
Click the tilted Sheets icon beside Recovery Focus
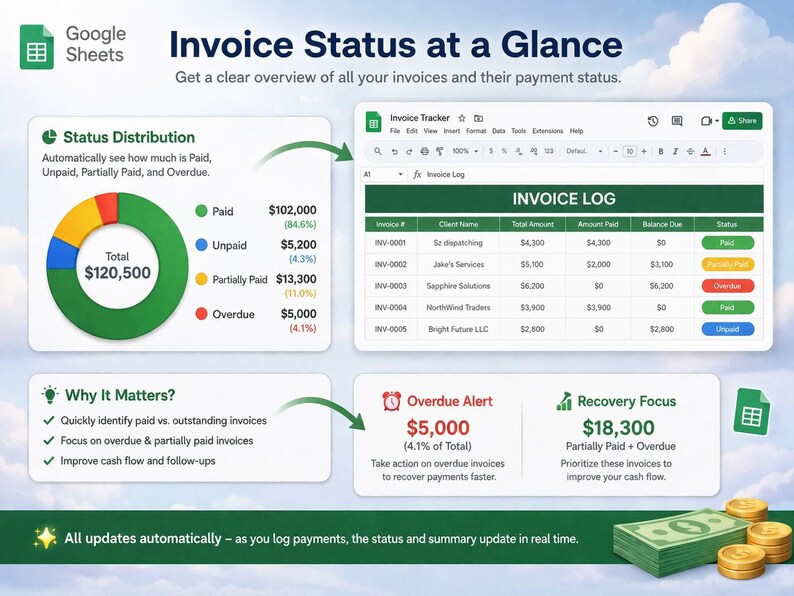[751, 412]
